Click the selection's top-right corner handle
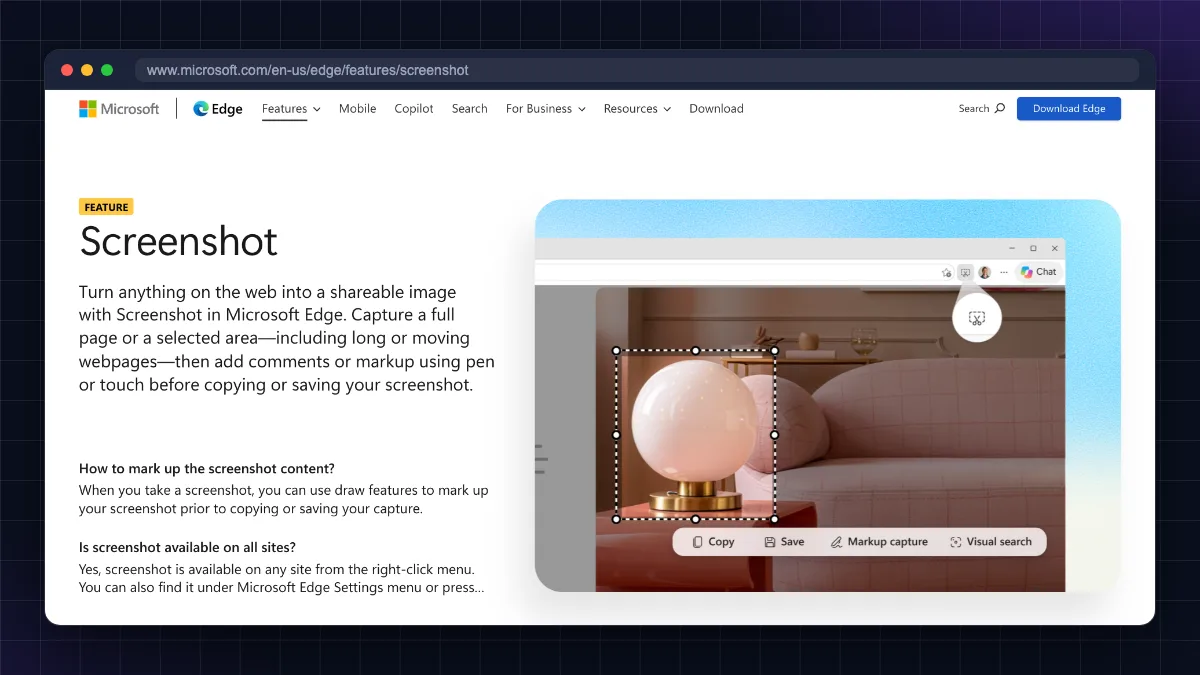The height and width of the screenshot is (675, 1200). tap(775, 351)
